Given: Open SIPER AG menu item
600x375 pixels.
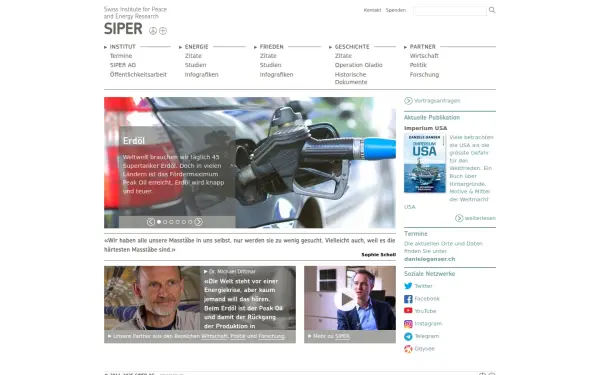Looking at the screenshot, I should (x=123, y=65).
